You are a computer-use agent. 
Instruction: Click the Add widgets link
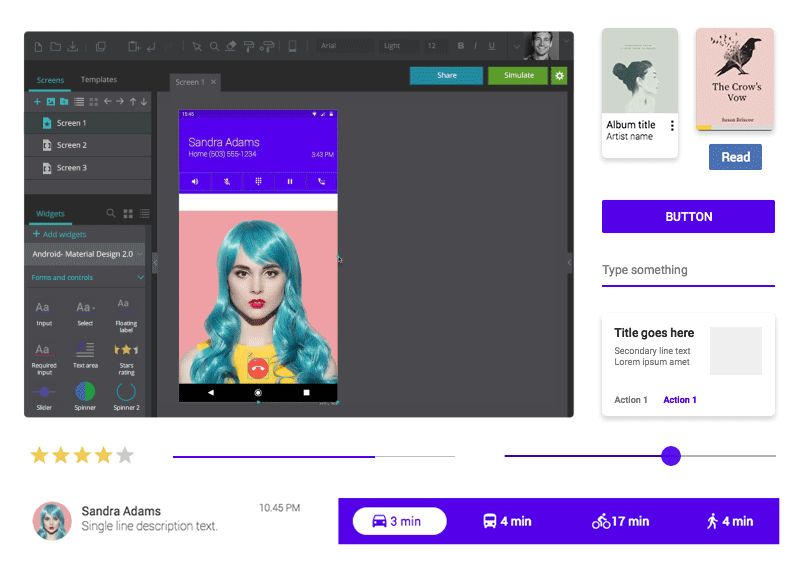coord(59,234)
